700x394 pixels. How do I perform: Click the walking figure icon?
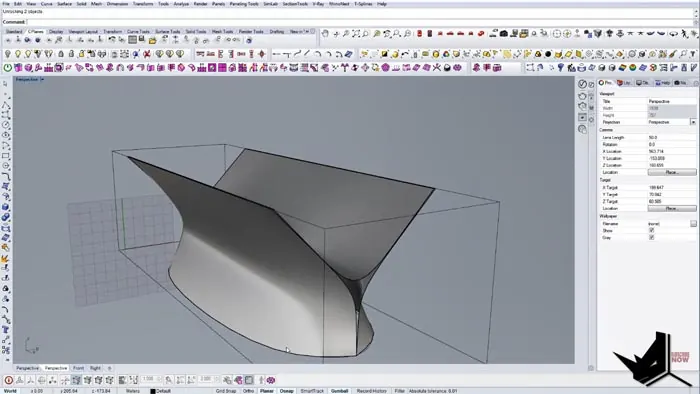point(685,33)
